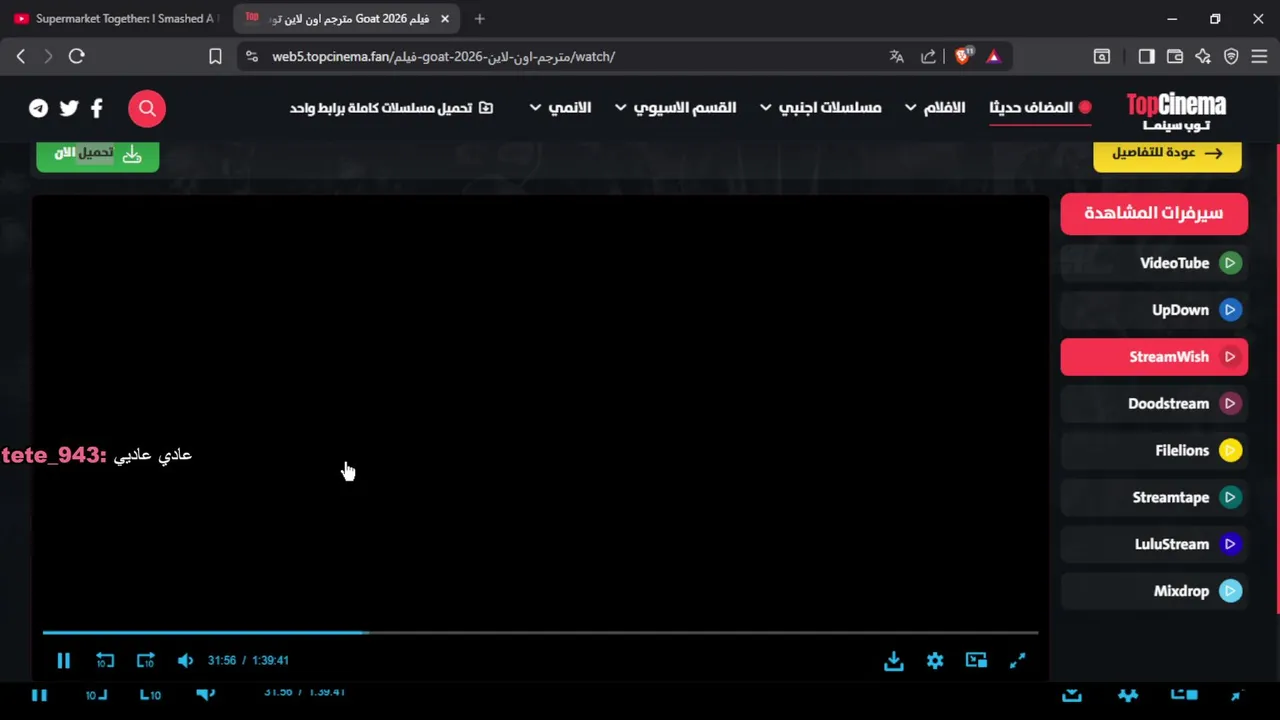Viewport: 1280px width, 720px height.
Task: Go forward in browser history
Action: [48, 57]
